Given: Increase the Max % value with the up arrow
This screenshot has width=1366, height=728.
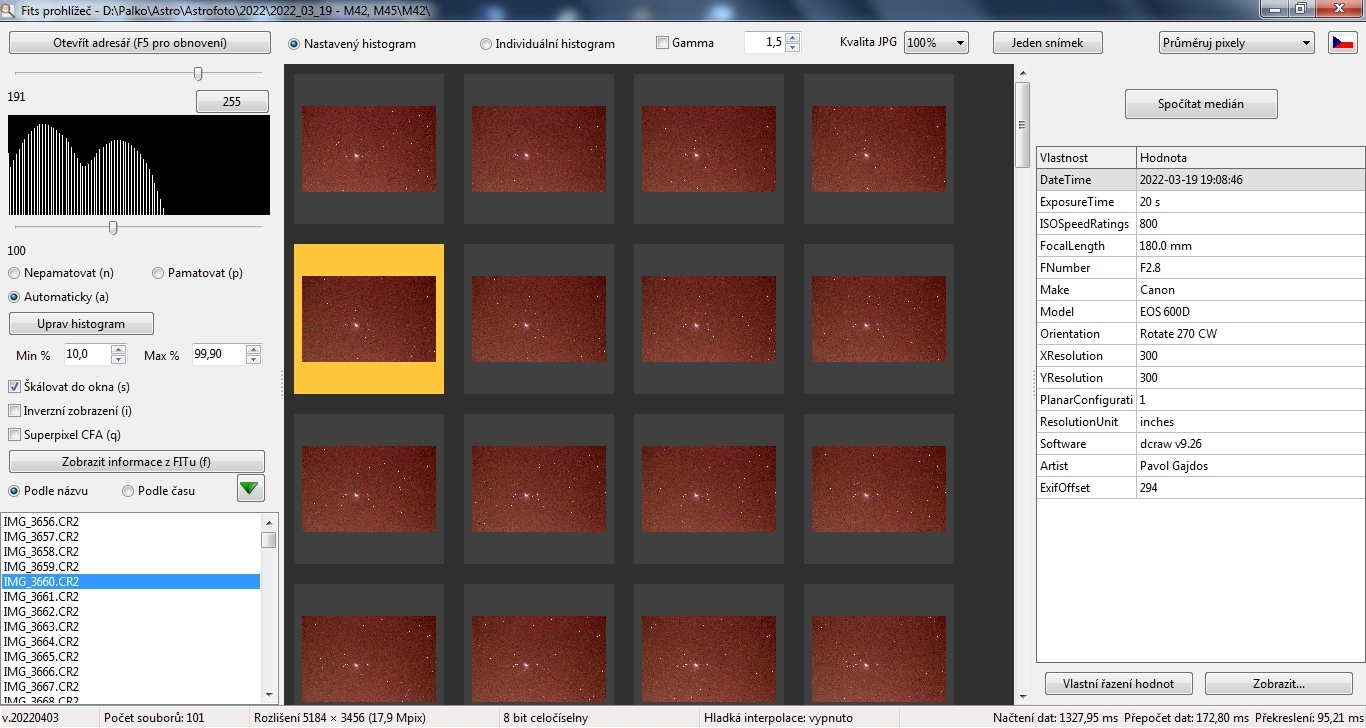Looking at the screenshot, I should (x=253, y=350).
